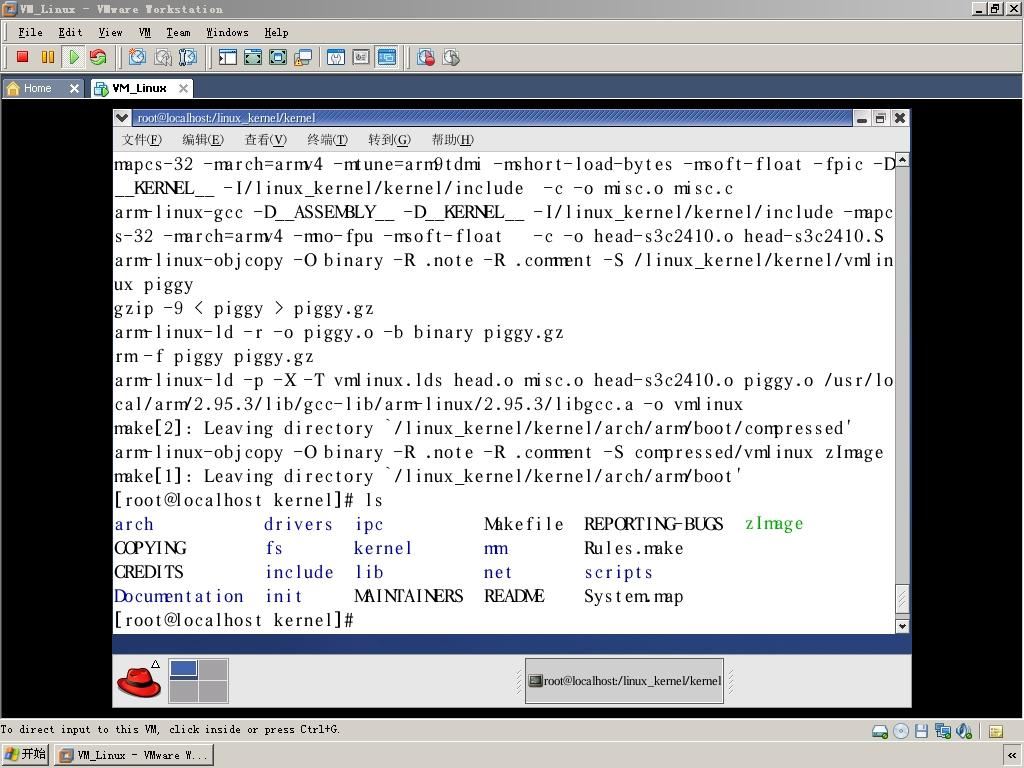Open the terminal 帮助(H) menu

point(453,140)
